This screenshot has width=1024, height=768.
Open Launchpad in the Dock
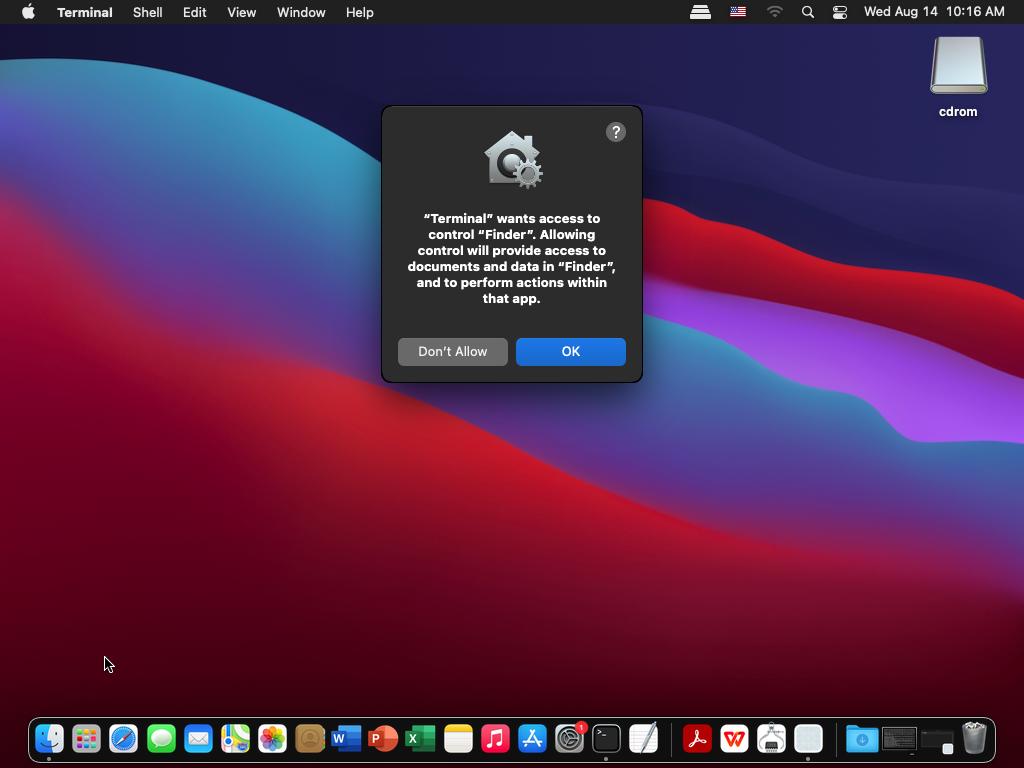[x=86, y=739]
